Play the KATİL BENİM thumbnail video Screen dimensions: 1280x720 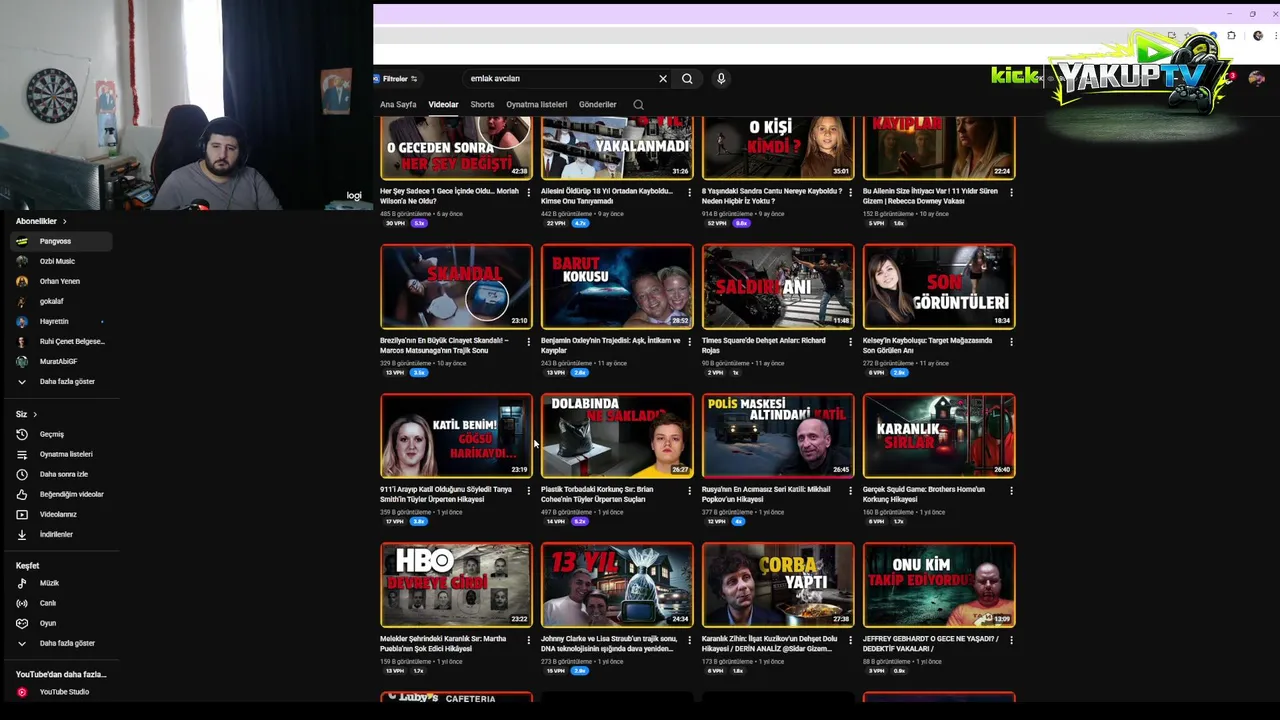456,436
